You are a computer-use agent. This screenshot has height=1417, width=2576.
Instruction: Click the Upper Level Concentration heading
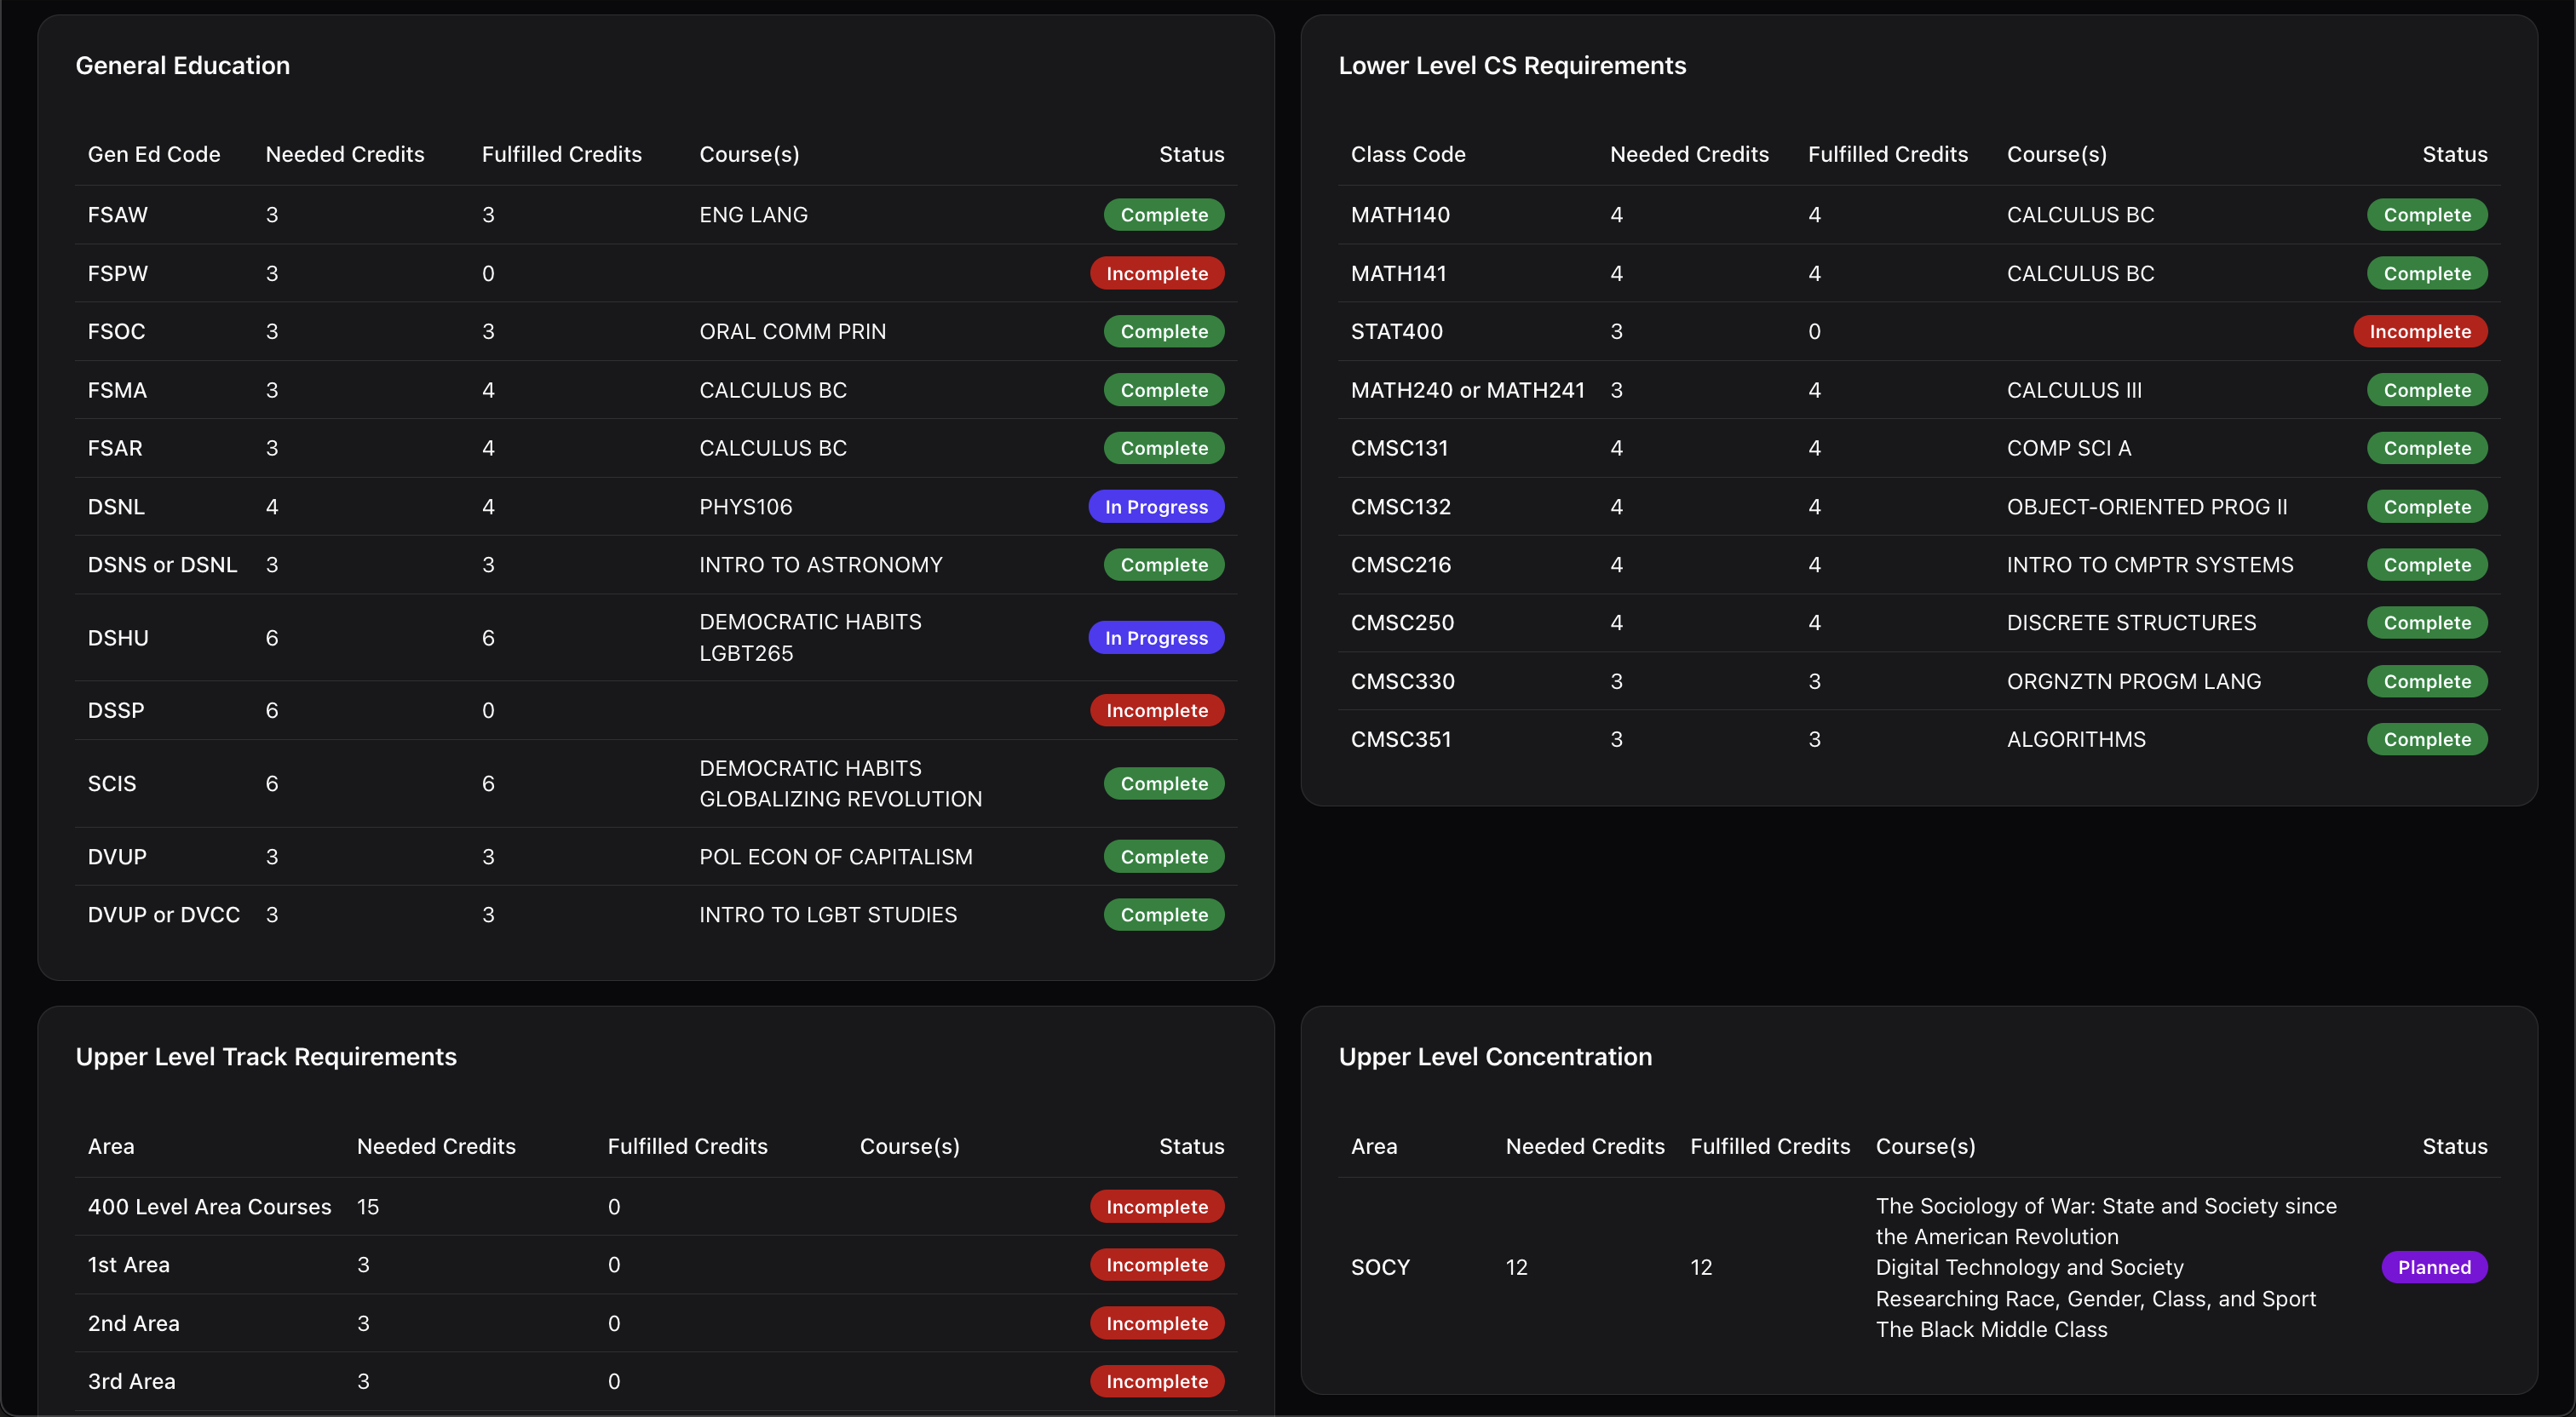click(1494, 1056)
